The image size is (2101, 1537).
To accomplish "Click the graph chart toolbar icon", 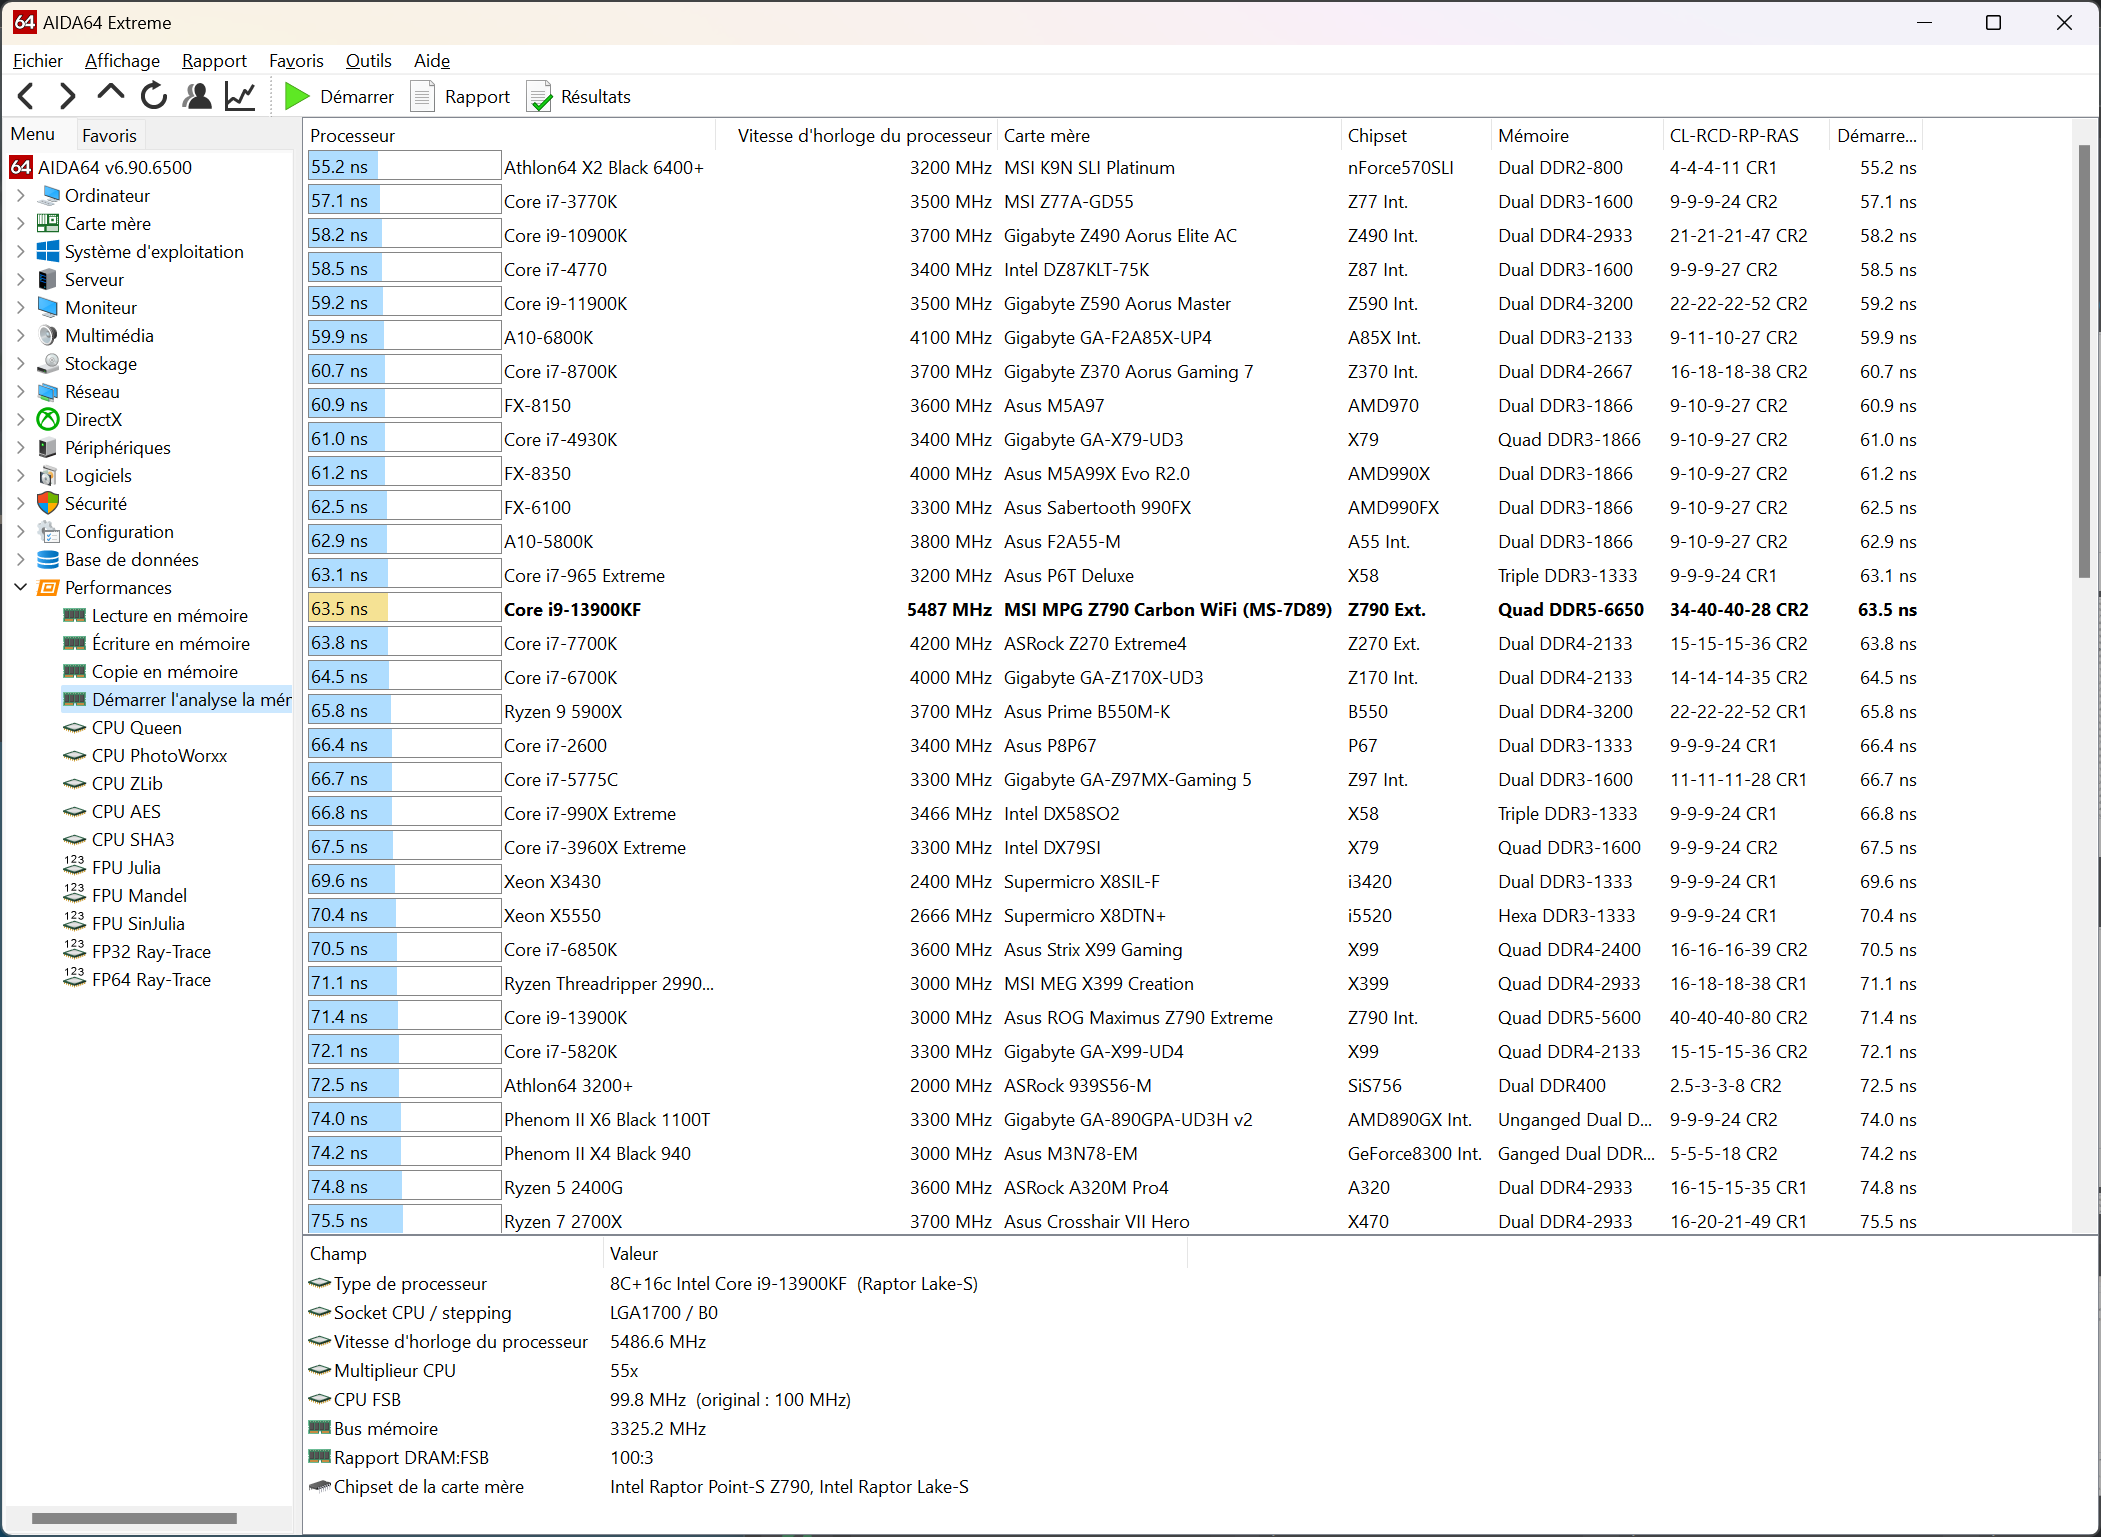I will 240,97.
